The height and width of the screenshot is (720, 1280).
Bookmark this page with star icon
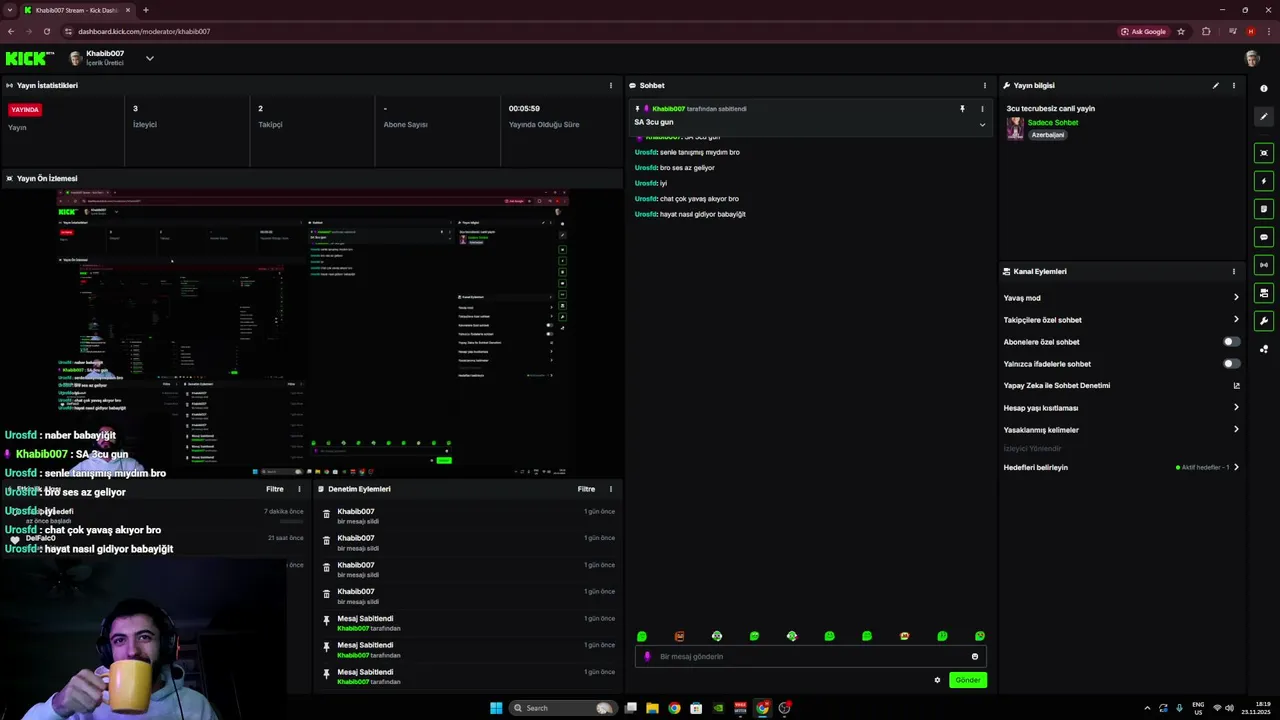tap(1181, 31)
